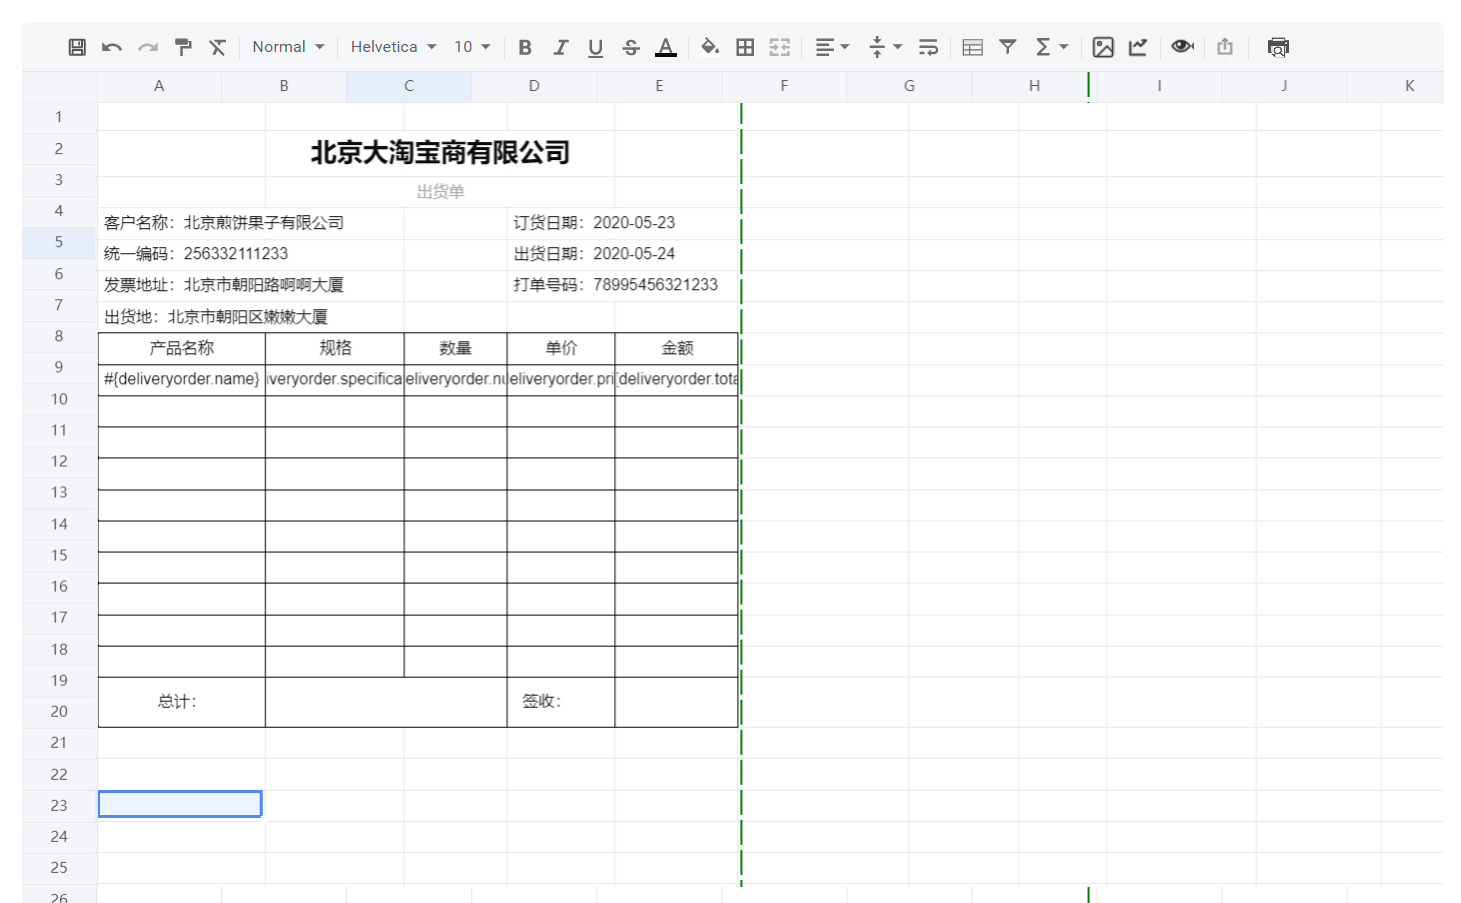
Task: Undo the last action
Action: 112,46
